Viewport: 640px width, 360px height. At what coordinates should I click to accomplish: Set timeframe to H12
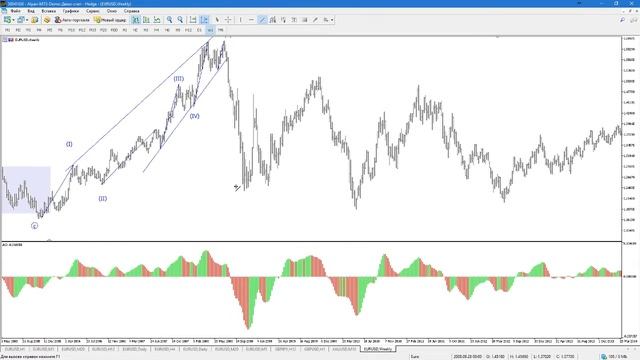188,30
